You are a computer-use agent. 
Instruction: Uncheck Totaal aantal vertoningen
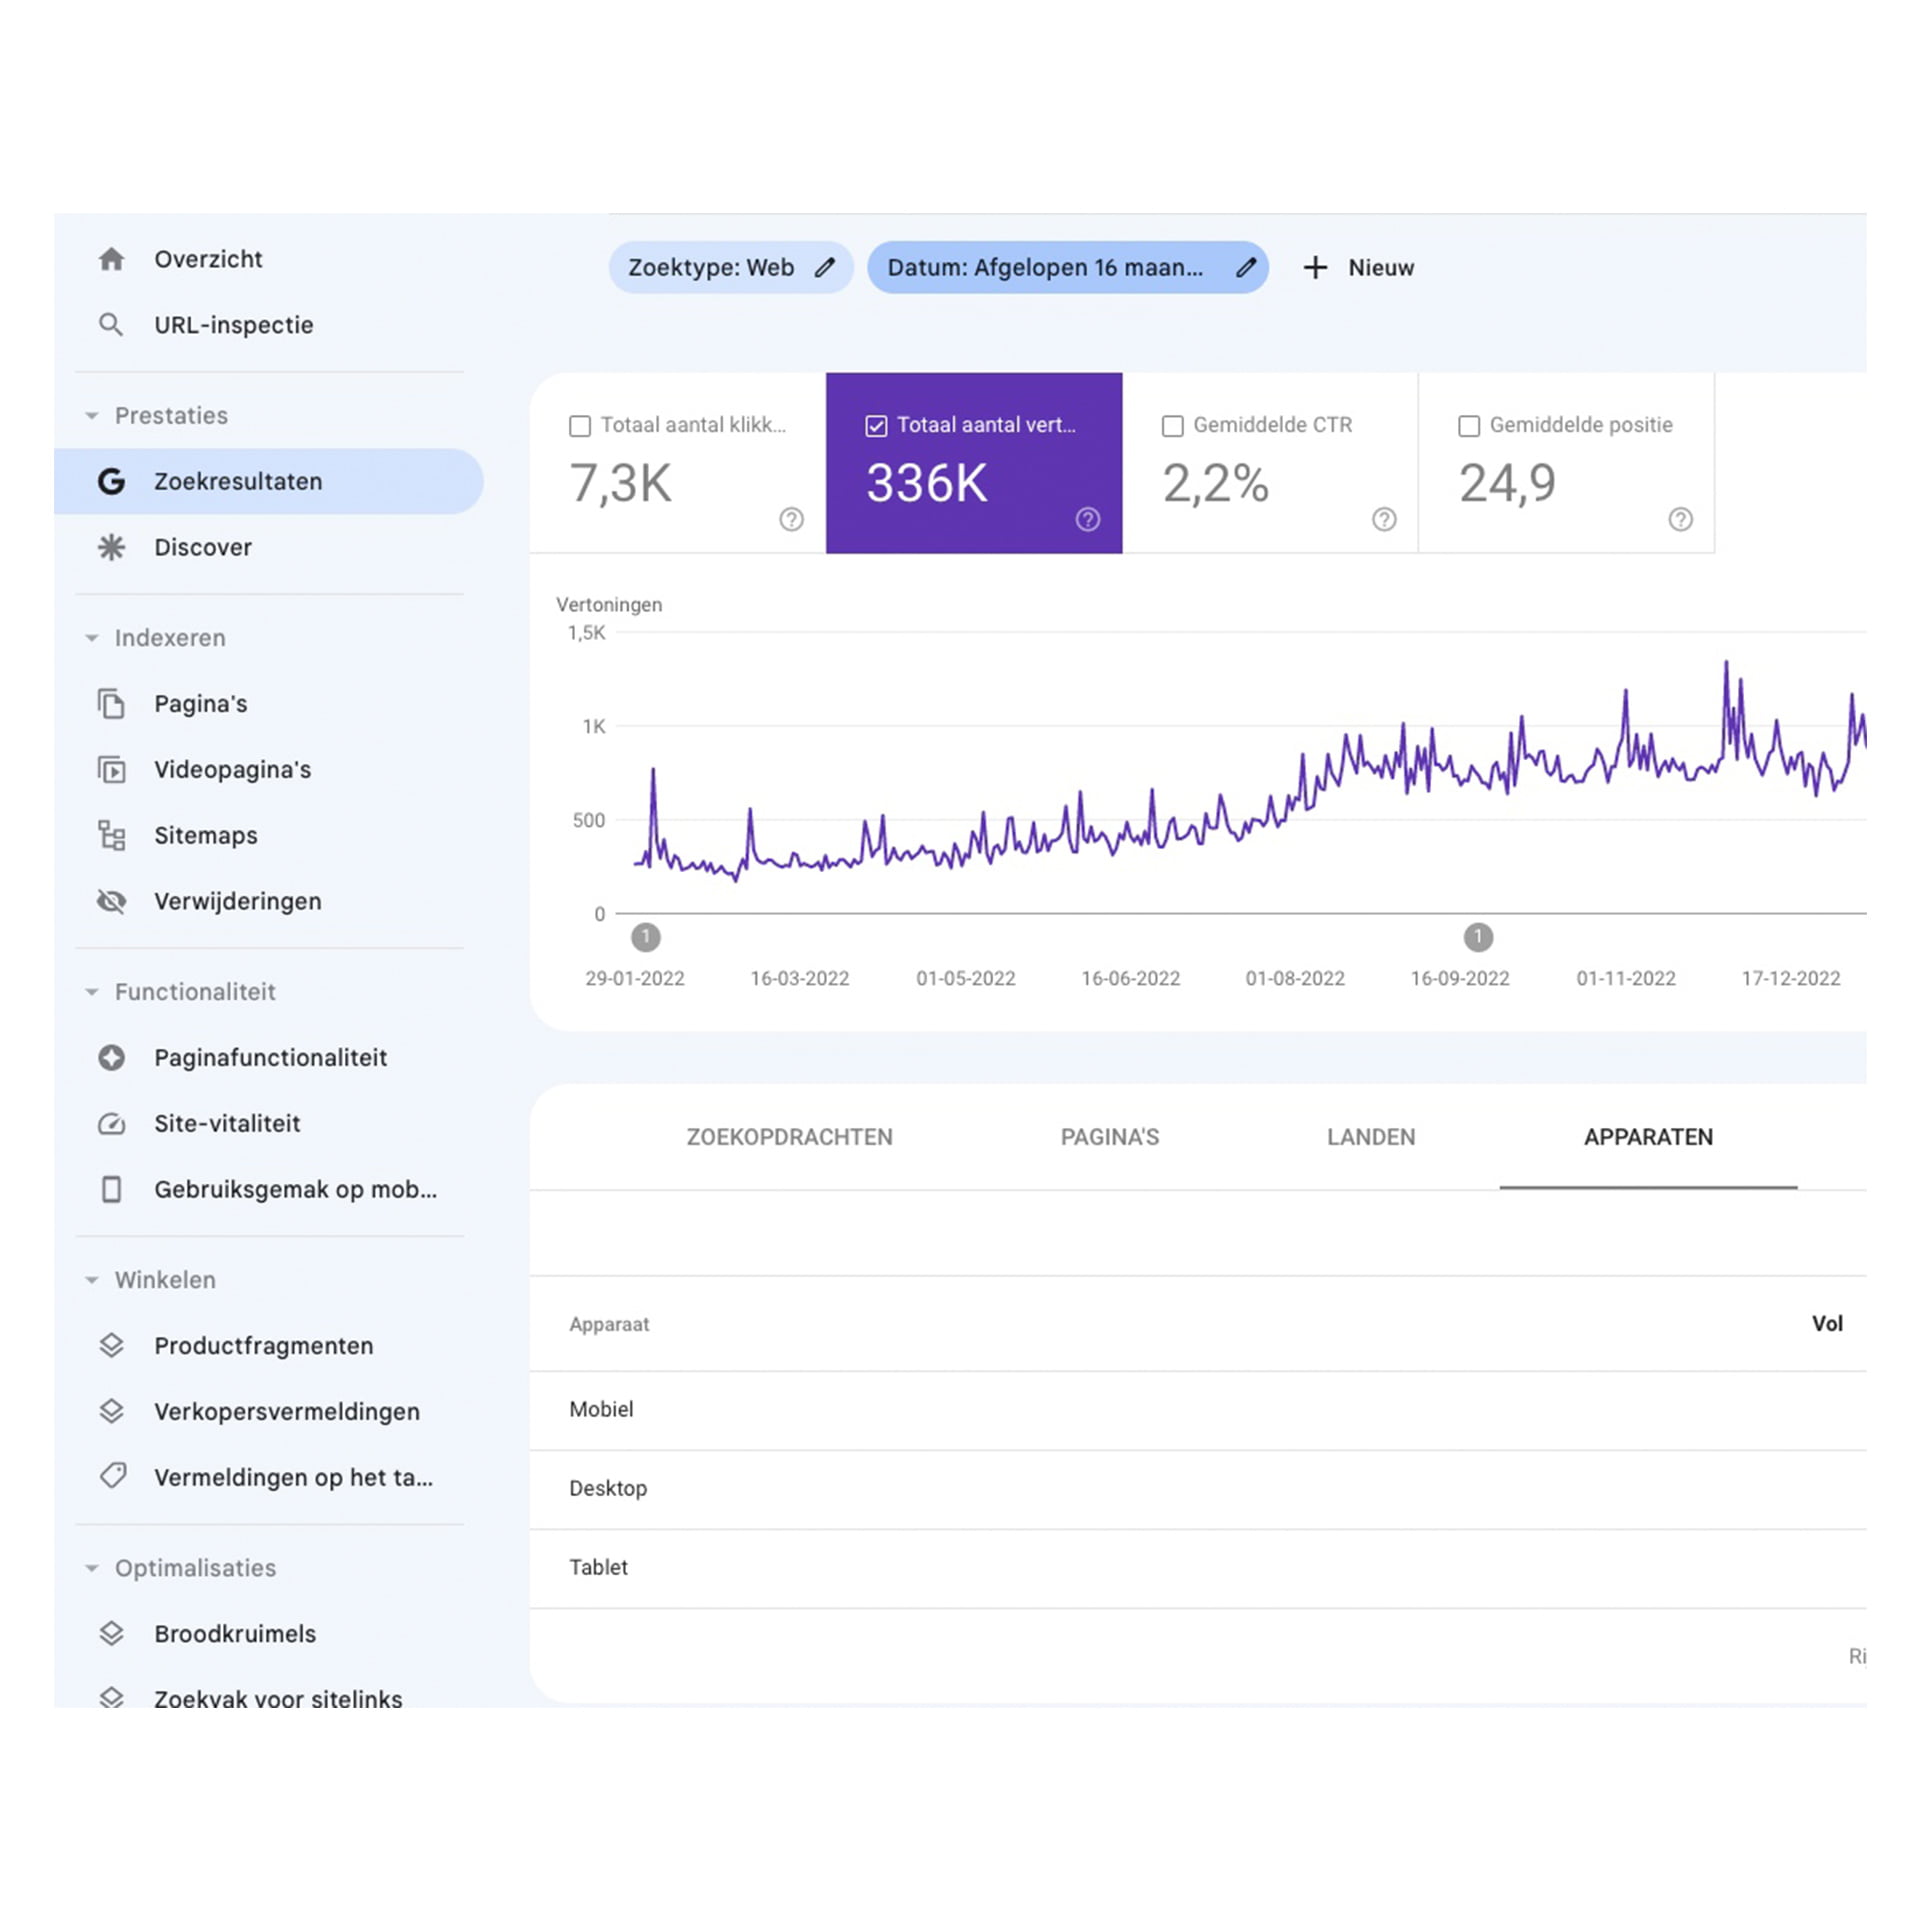[876, 425]
